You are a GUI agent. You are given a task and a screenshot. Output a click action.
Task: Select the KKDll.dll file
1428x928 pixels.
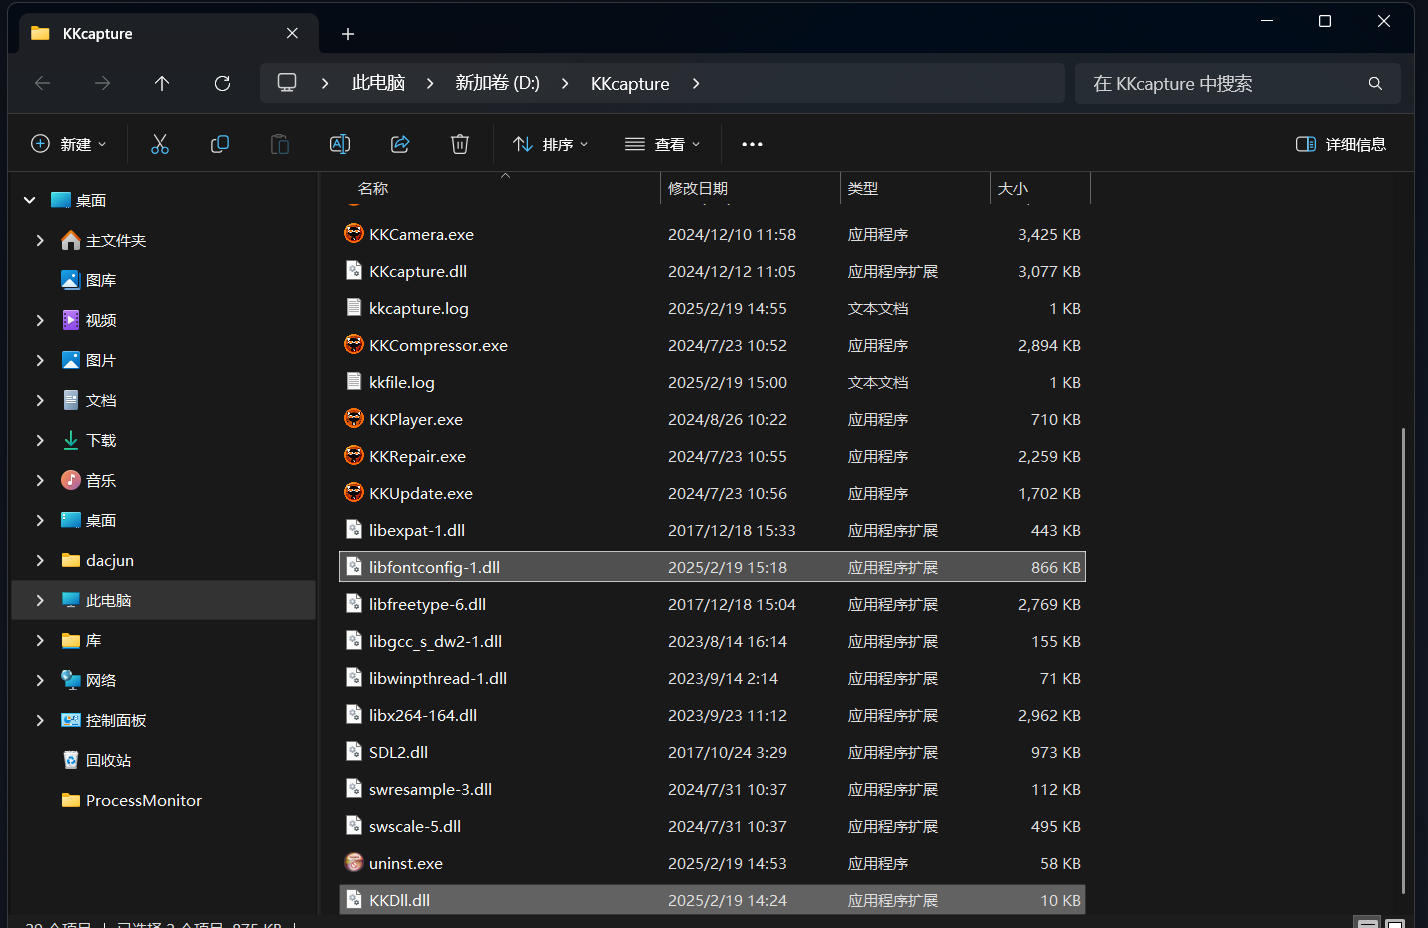click(712, 900)
